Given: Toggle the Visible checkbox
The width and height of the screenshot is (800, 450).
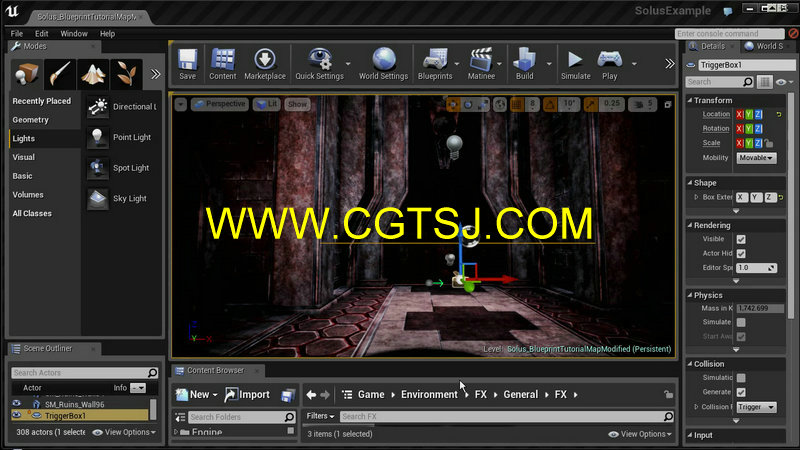Looking at the screenshot, I should pos(741,239).
